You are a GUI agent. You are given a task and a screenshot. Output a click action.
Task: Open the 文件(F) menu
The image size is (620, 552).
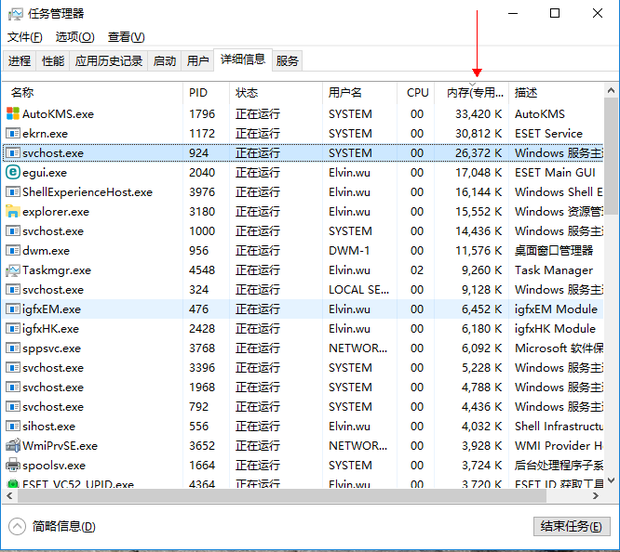[x=25, y=37]
